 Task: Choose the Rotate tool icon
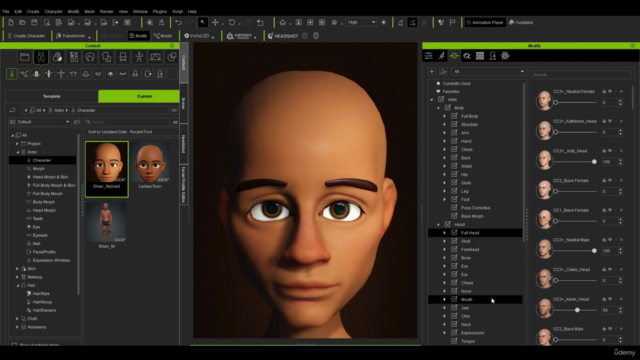[x=232, y=22]
